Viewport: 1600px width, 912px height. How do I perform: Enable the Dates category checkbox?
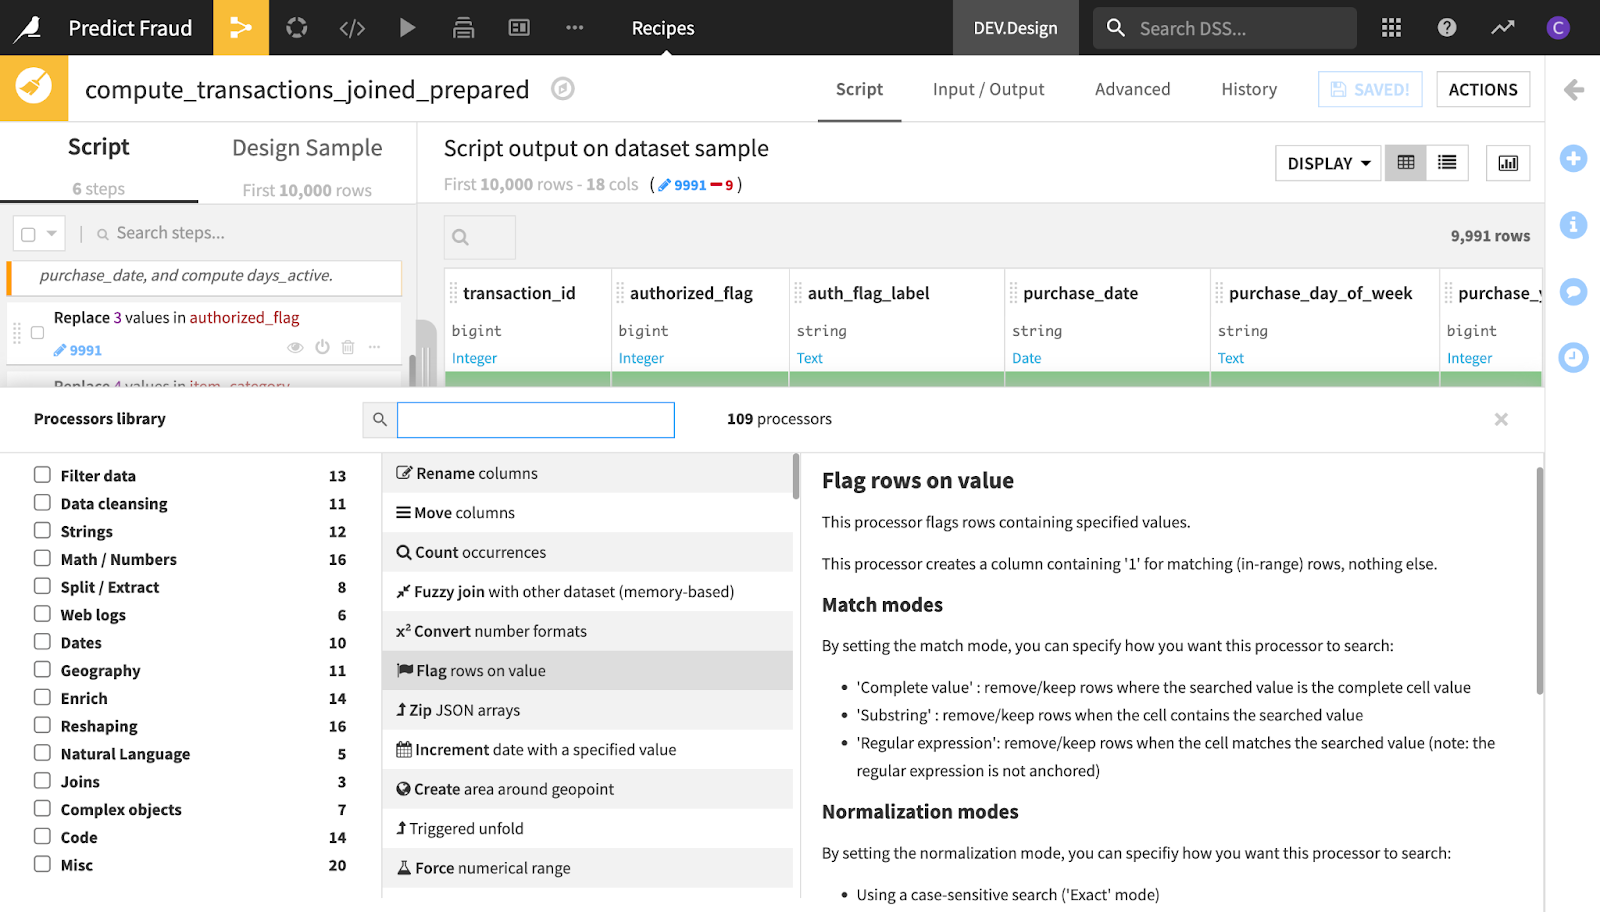[x=42, y=642]
